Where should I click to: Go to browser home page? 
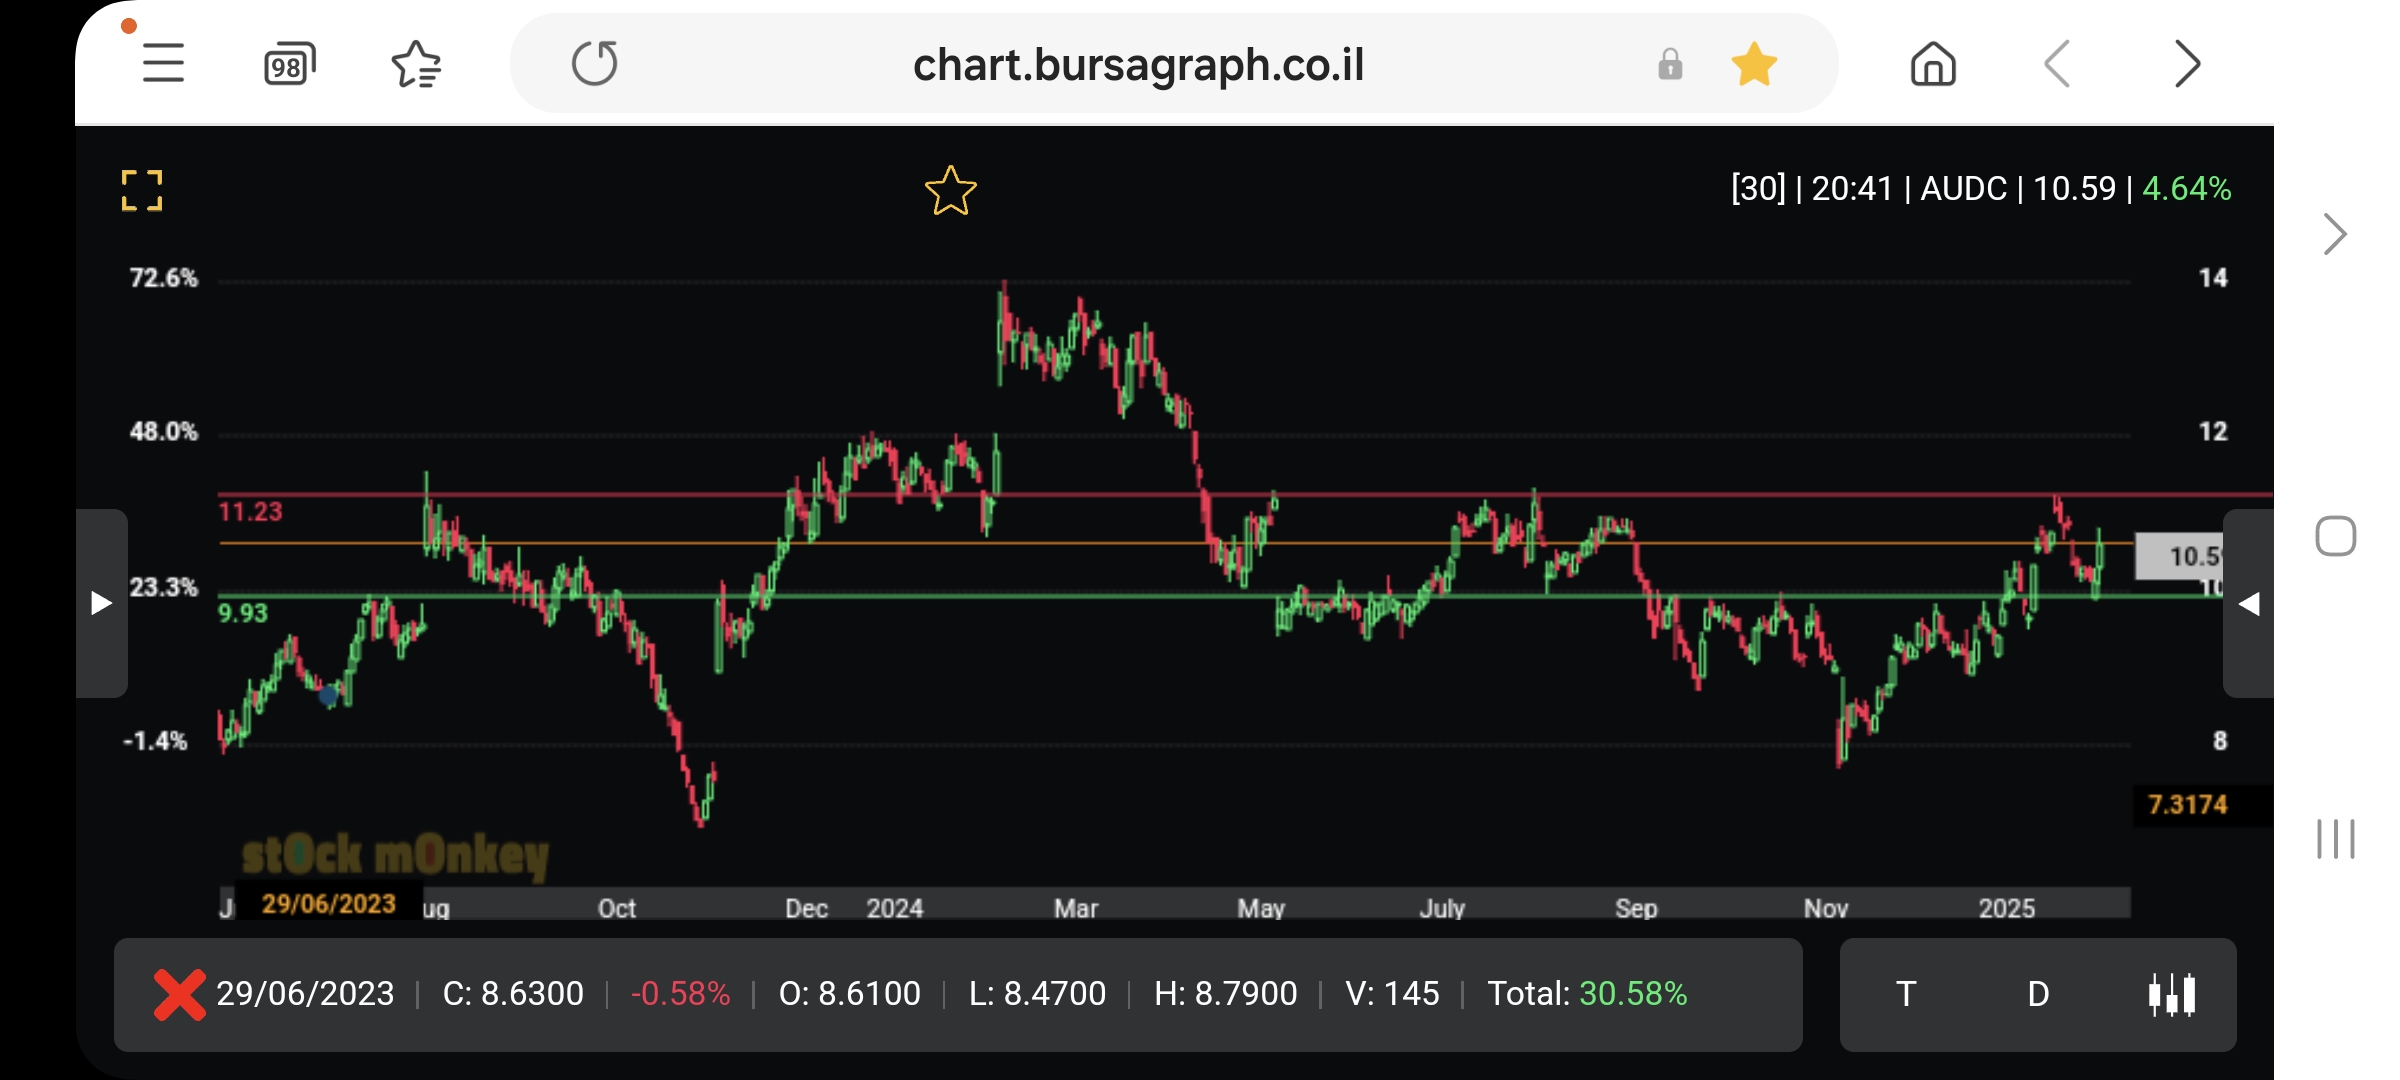(x=1932, y=64)
